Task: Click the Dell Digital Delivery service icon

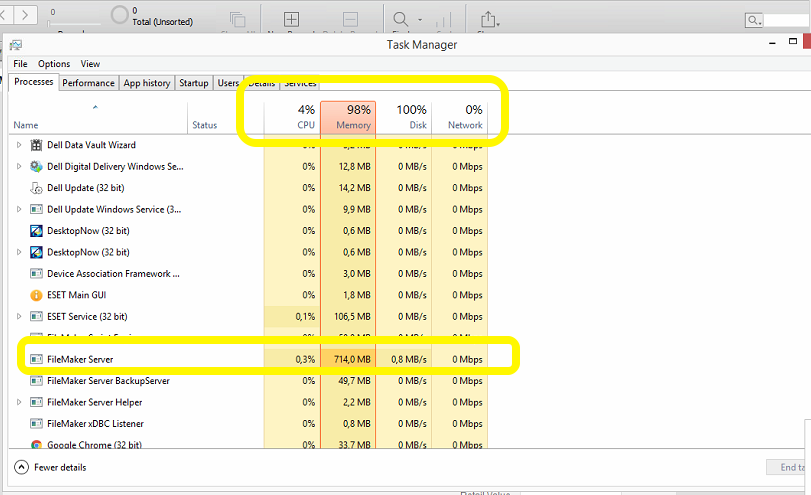Action: point(37,167)
